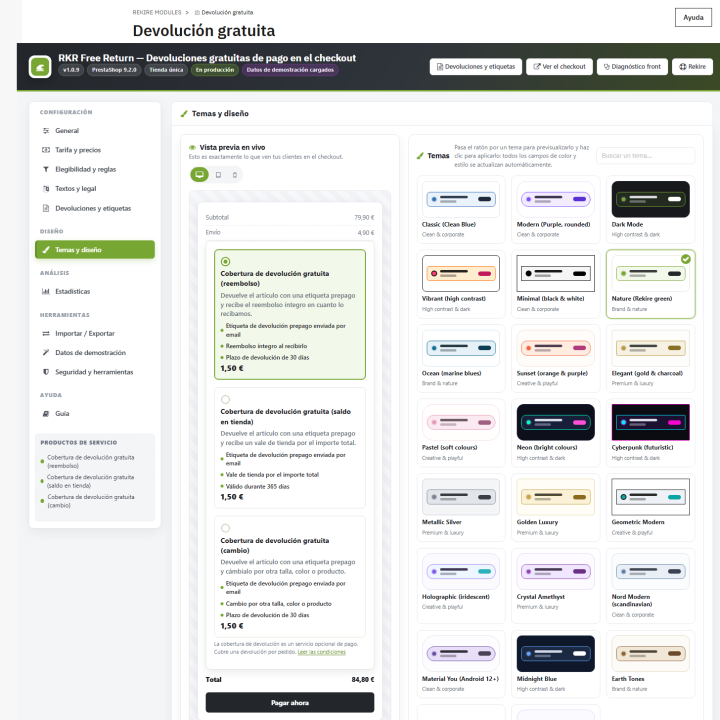Click Datos de demostración cargados badge
Image resolution: width=720 pixels, height=720 pixels.
pyautogui.click(x=290, y=70)
